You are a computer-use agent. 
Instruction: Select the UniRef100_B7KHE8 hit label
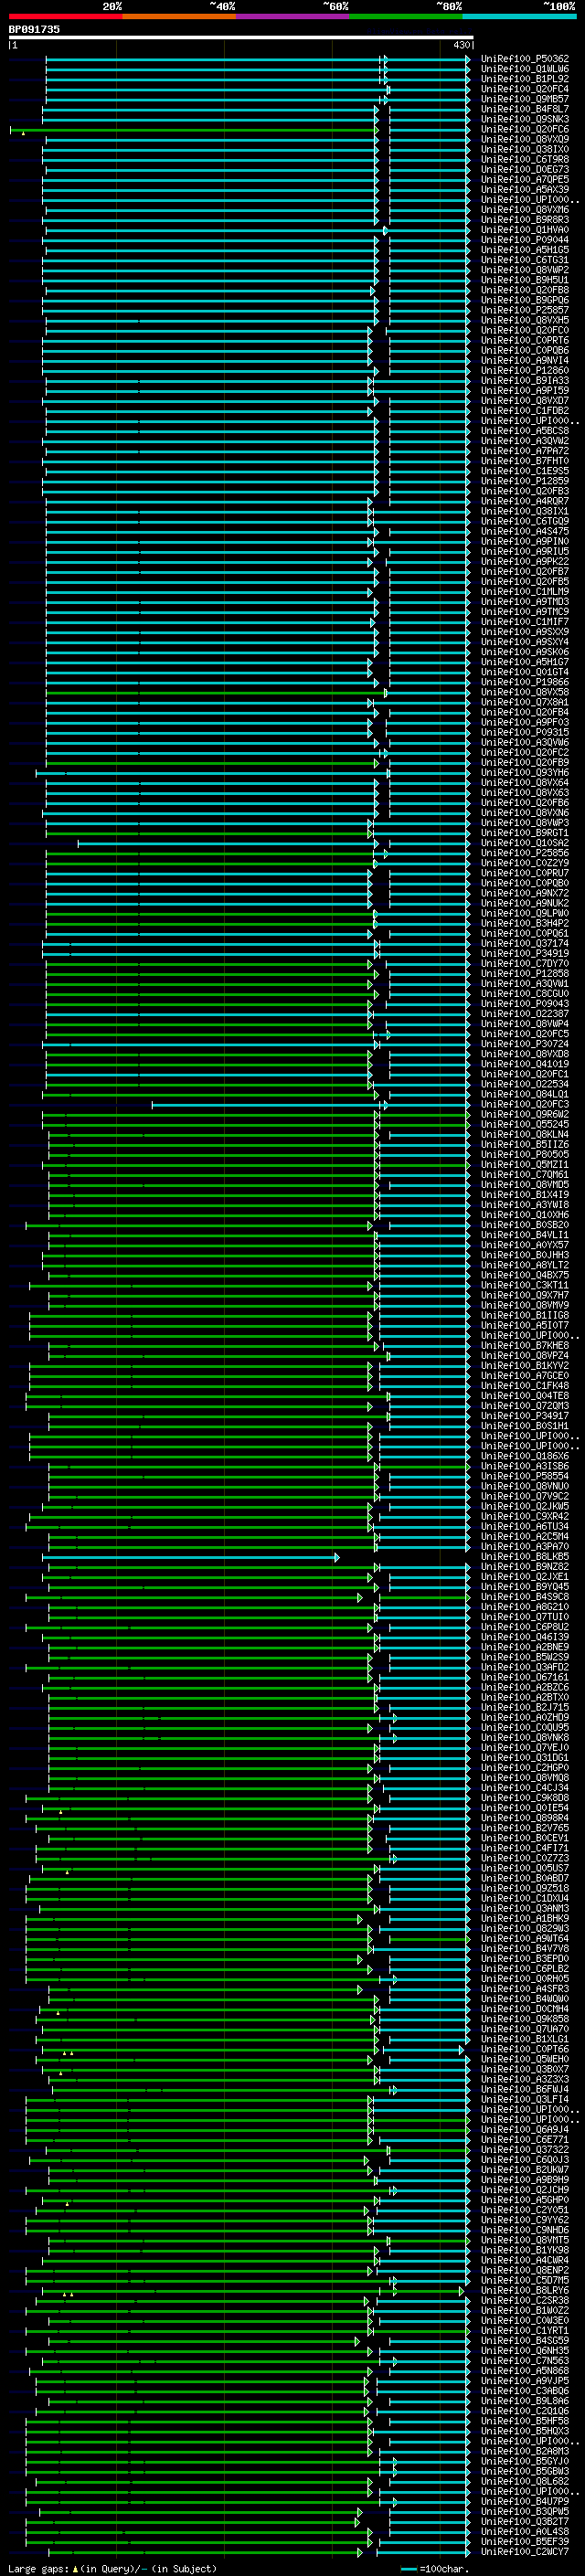click(524, 1345)
